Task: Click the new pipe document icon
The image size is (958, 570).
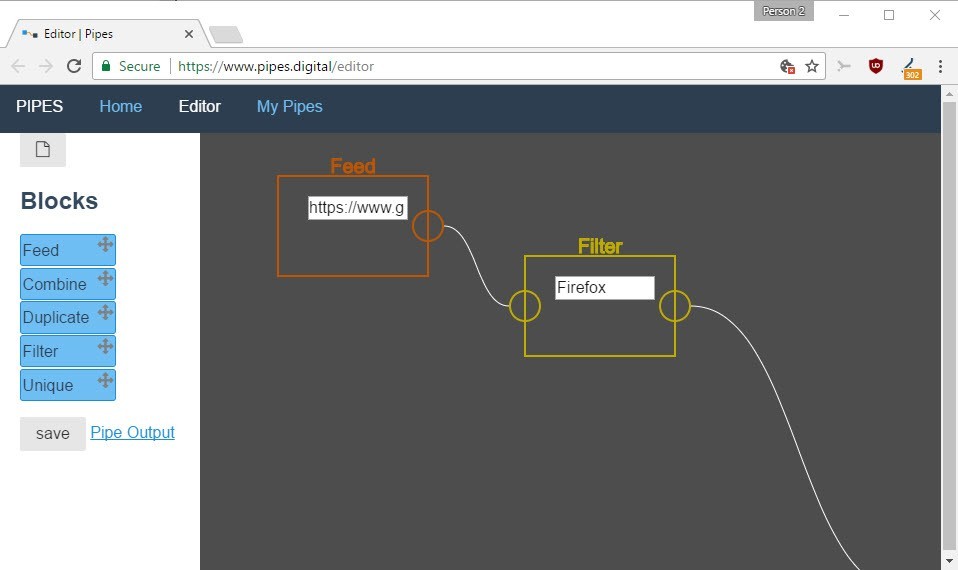Action: pyautogui.click(x=43, y=149)
